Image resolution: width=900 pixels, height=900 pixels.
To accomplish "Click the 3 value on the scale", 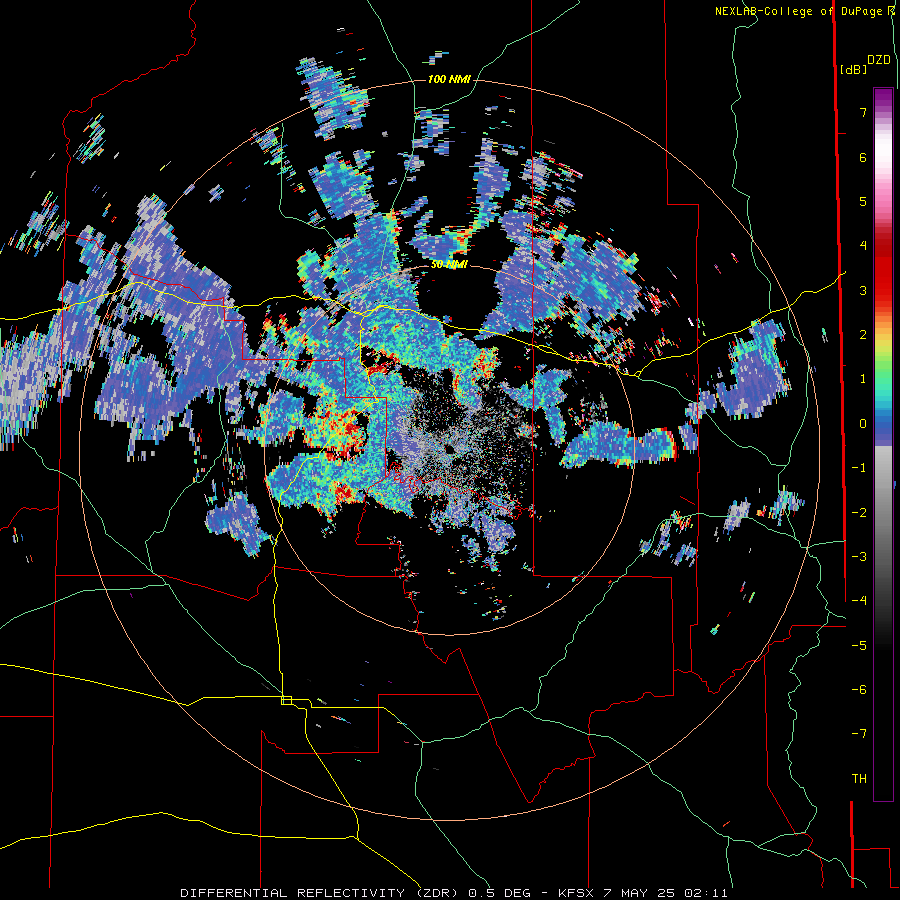I will click(863, 290).
